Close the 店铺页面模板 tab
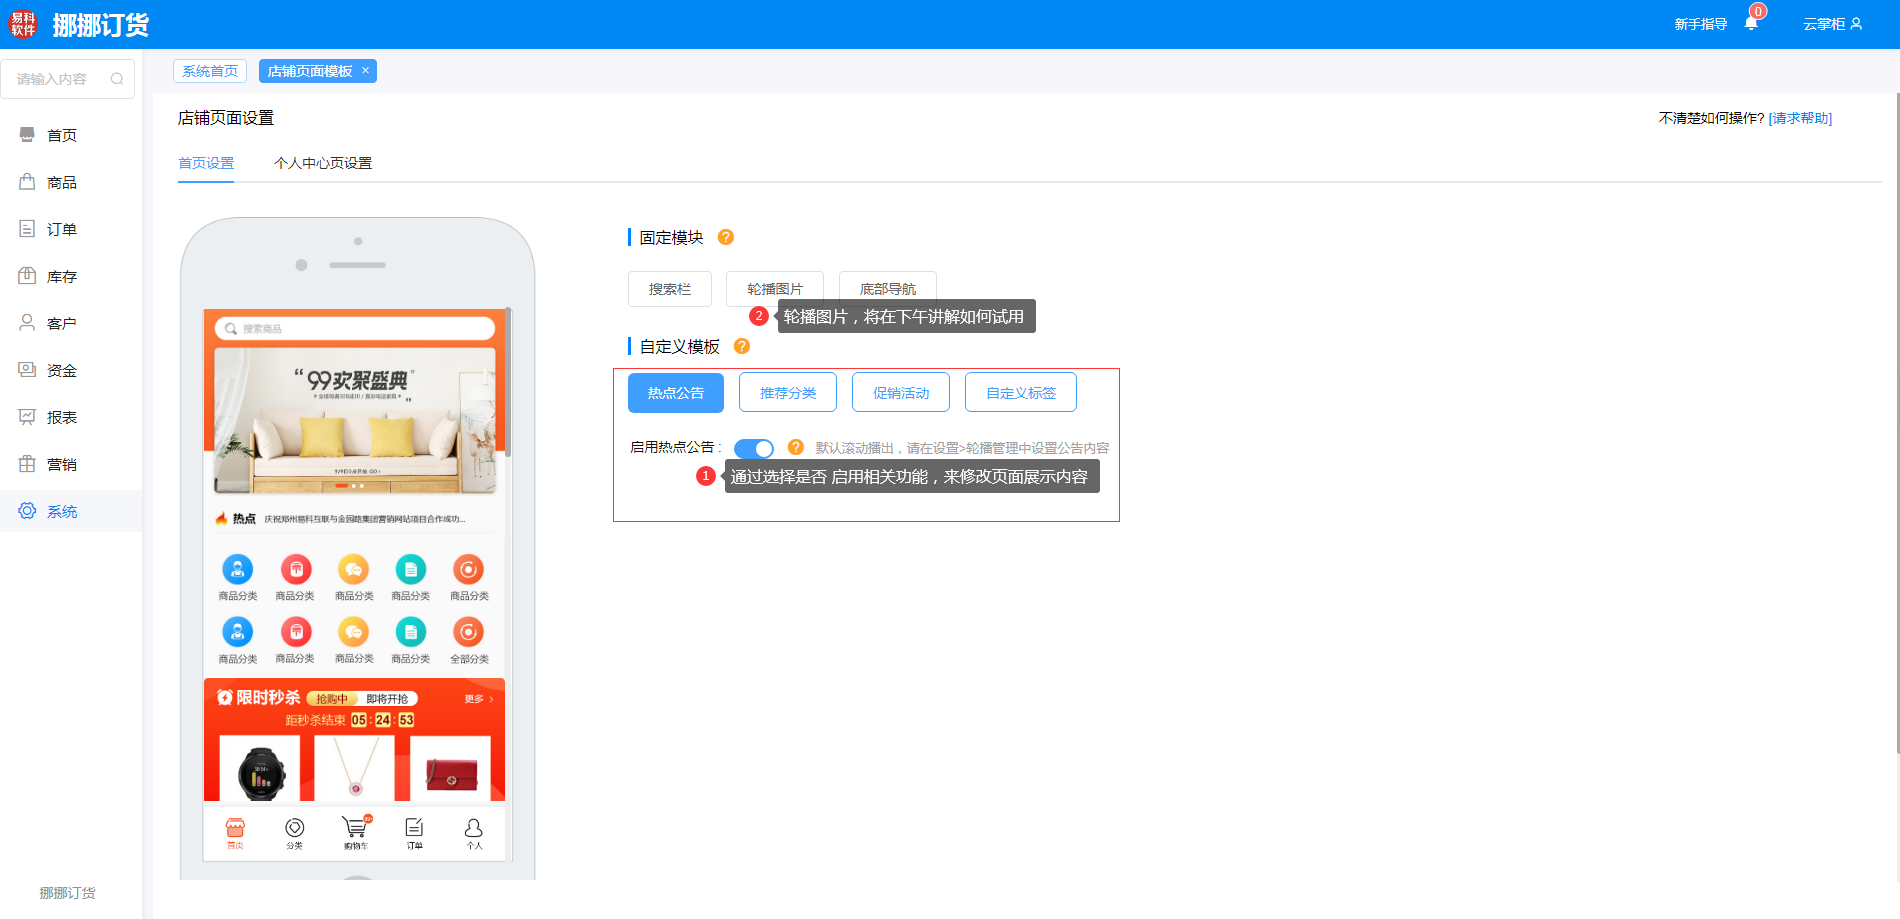The width and height of the screenshot is (1900, 919). pyautogui.click(x=366, y=70)
